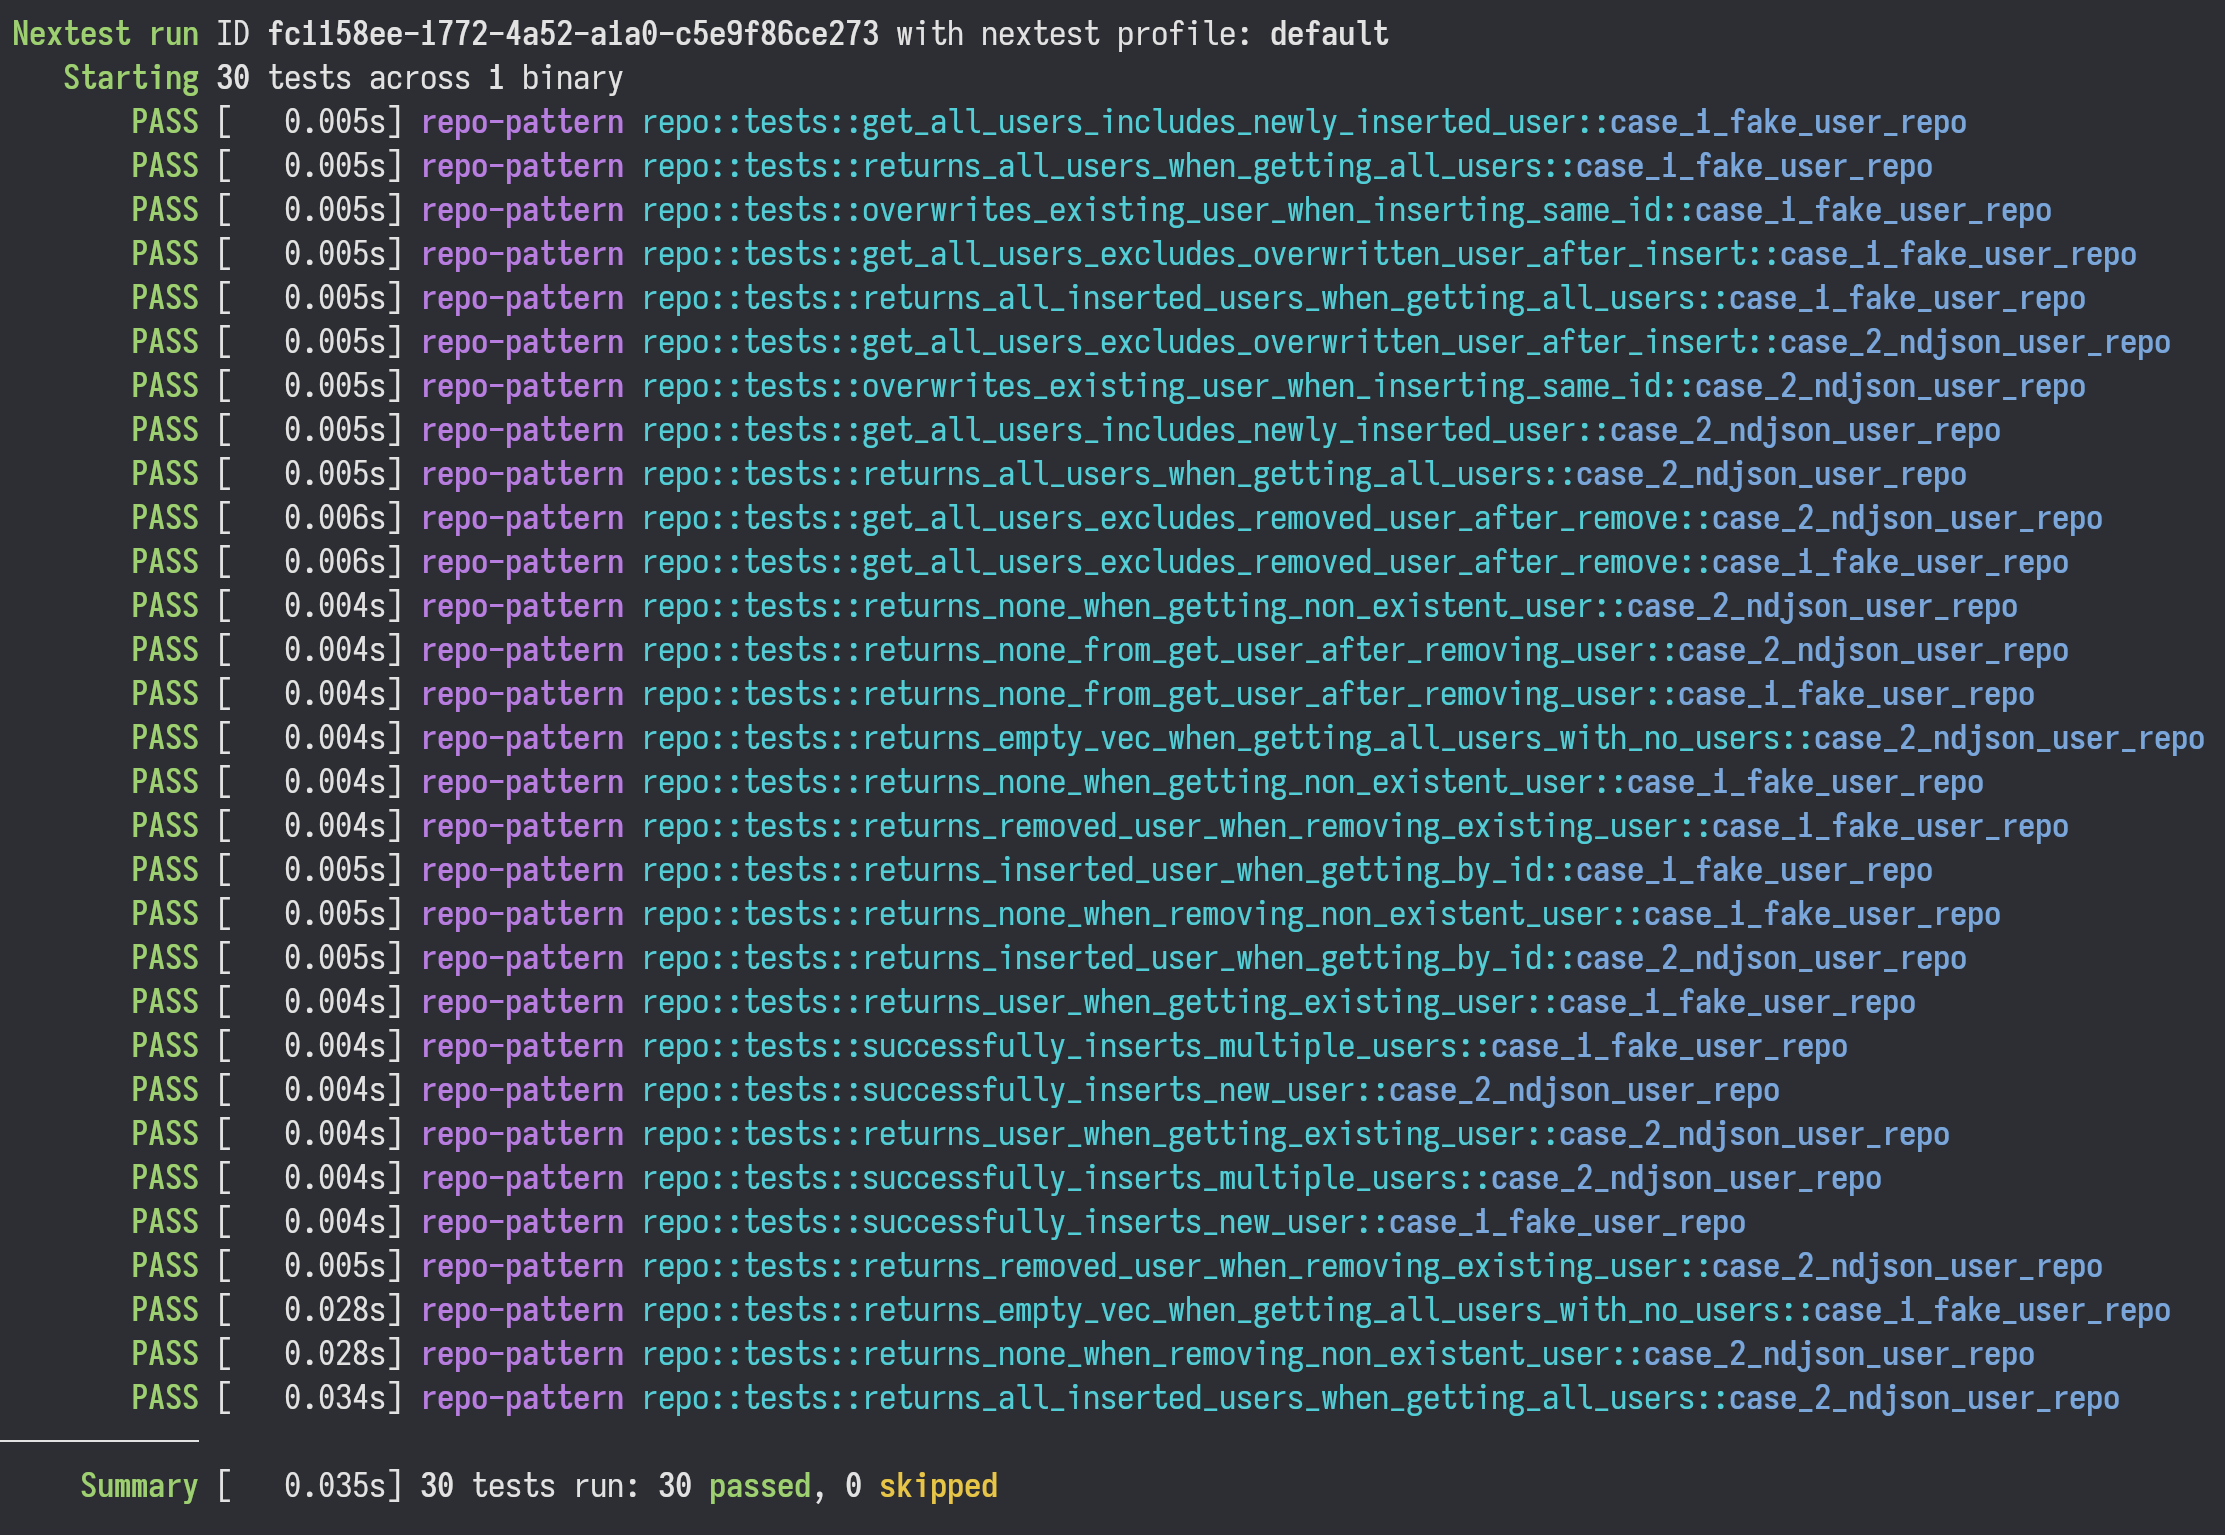Viewport: 2225px width, 1535px height.
Task: Click the first 0.006s duration value
Action: (334, 518)
